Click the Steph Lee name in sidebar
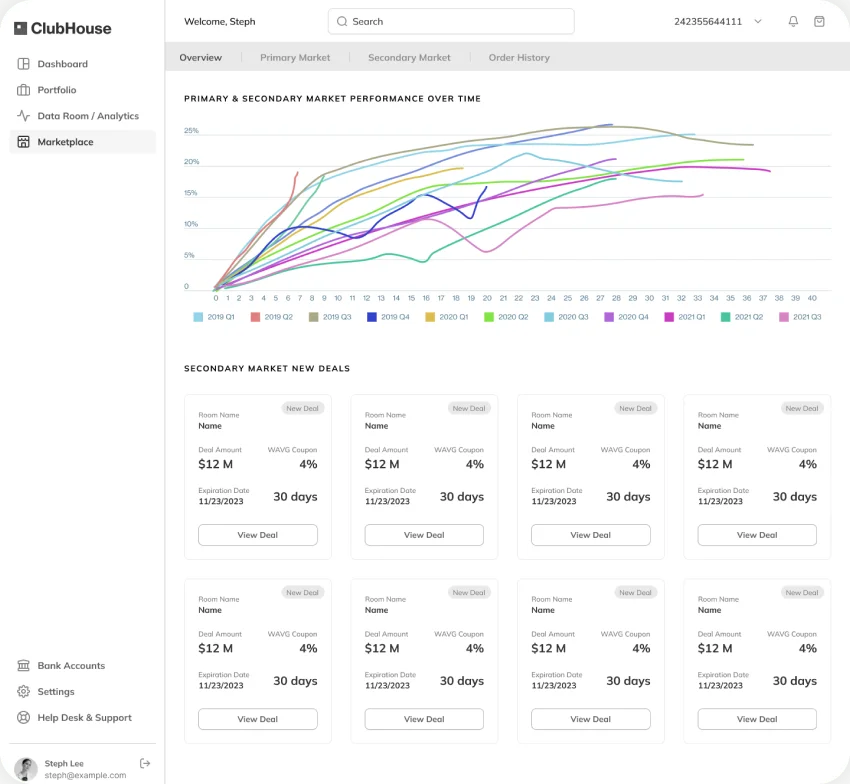The height and width of the screenshot is (784, 850). 64,763
